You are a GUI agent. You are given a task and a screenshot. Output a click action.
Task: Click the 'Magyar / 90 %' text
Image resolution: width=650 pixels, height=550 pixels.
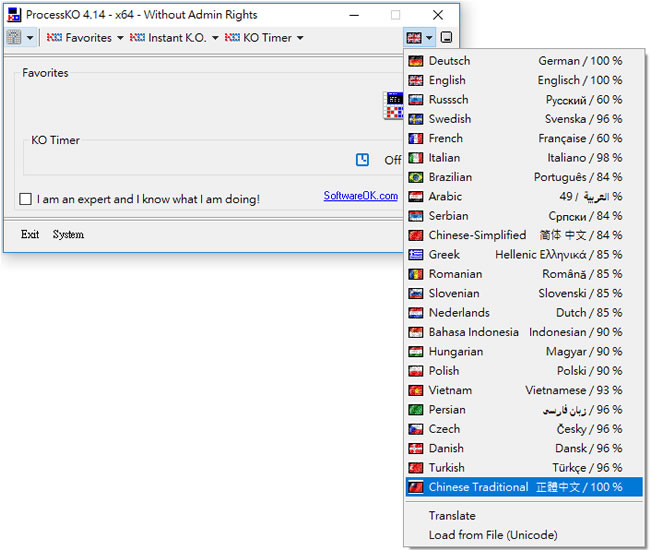point(584,352)
